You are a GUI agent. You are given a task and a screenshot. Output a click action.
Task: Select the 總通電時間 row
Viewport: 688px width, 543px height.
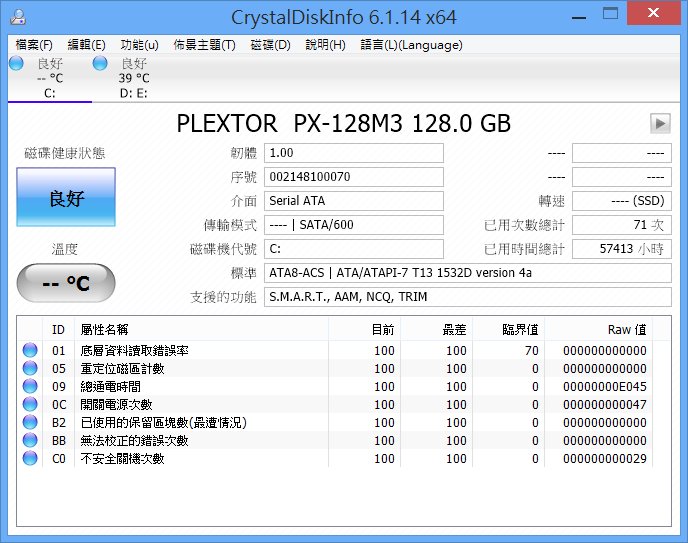(335, 386)
